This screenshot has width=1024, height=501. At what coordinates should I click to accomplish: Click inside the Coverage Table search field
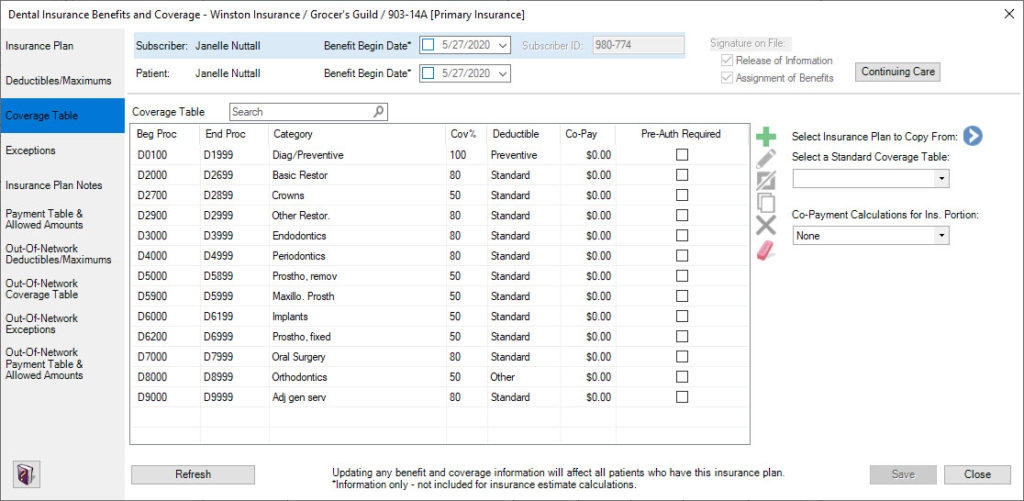[300, 112]
